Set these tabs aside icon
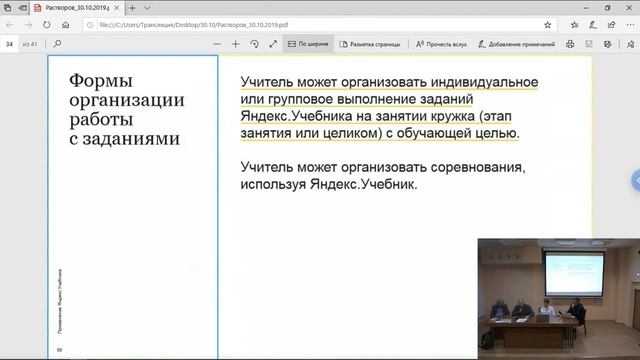Viewport: 640px width, 360px height. click(23, 8)
